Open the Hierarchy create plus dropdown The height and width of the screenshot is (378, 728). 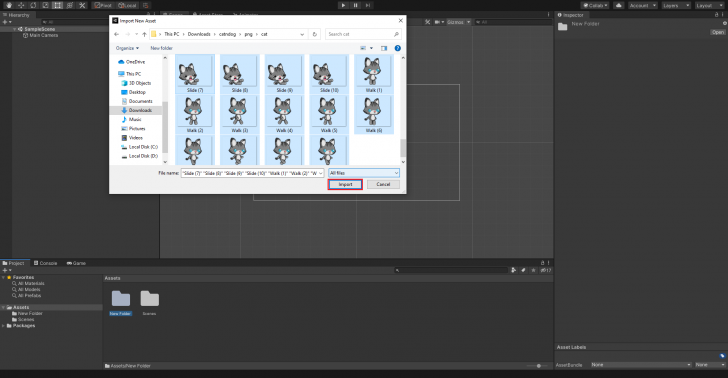coord(6,22)
